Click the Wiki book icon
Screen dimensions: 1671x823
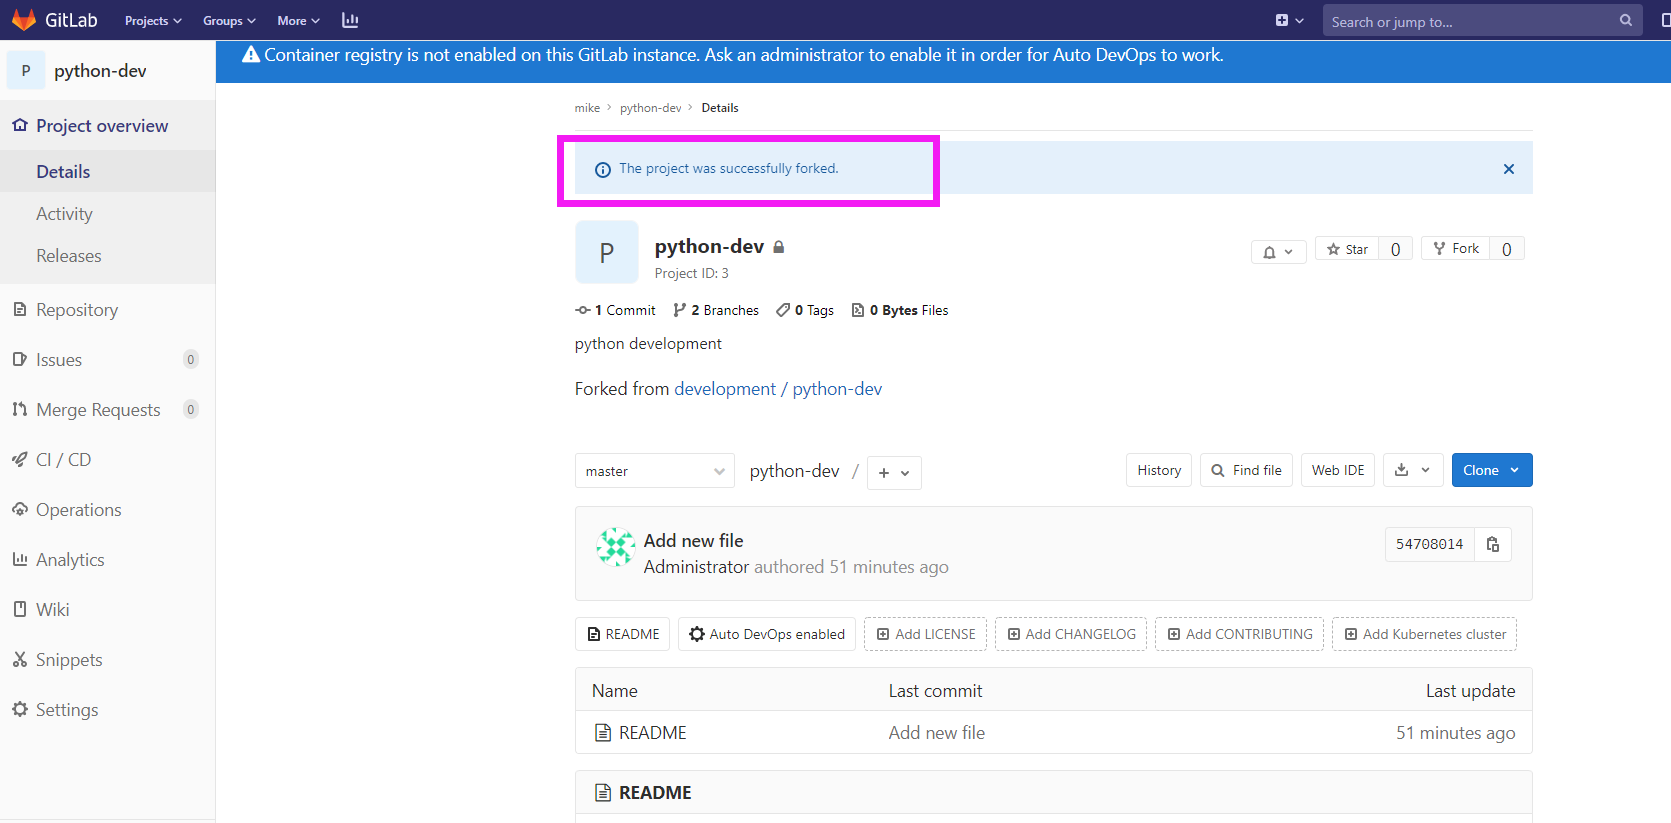[20, 609]
